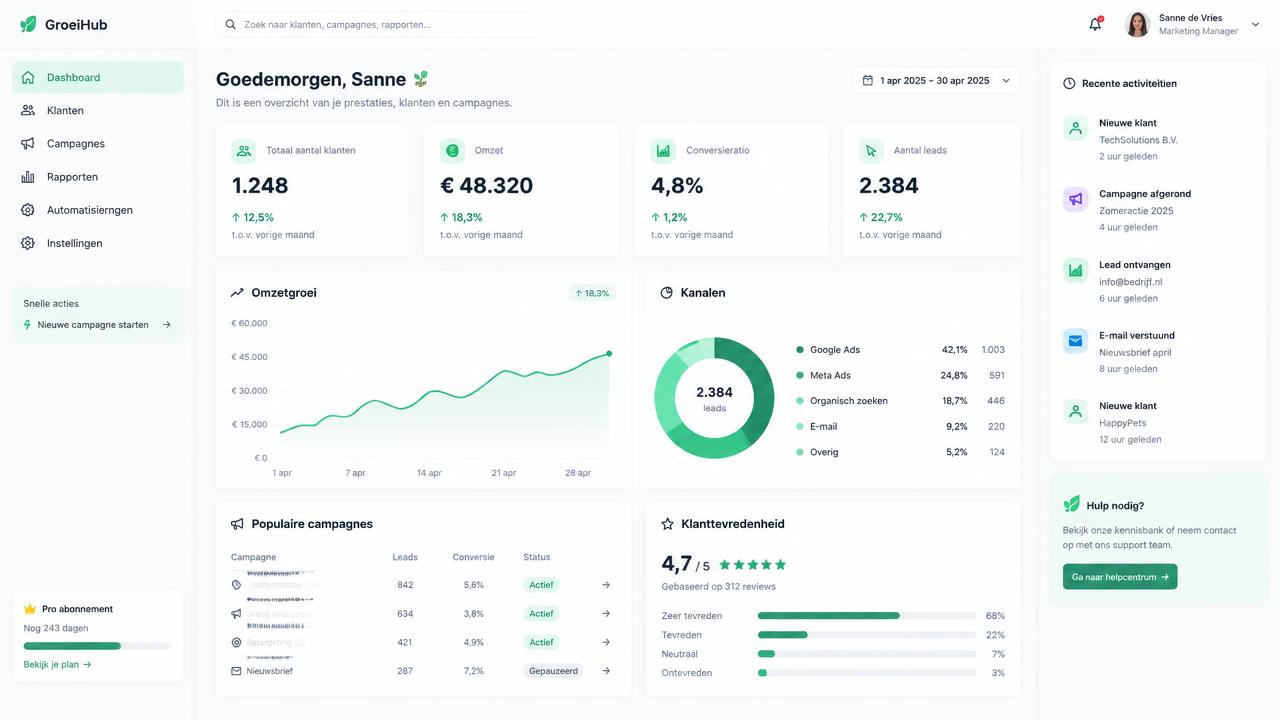This screenshot has width=1280, height=720.
Task: Click the Aantal leads cursor icon
Action: point(871,151)
